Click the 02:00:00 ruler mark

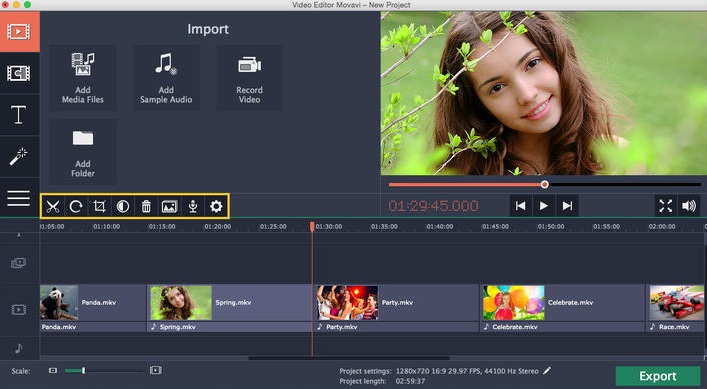[662, 226]
